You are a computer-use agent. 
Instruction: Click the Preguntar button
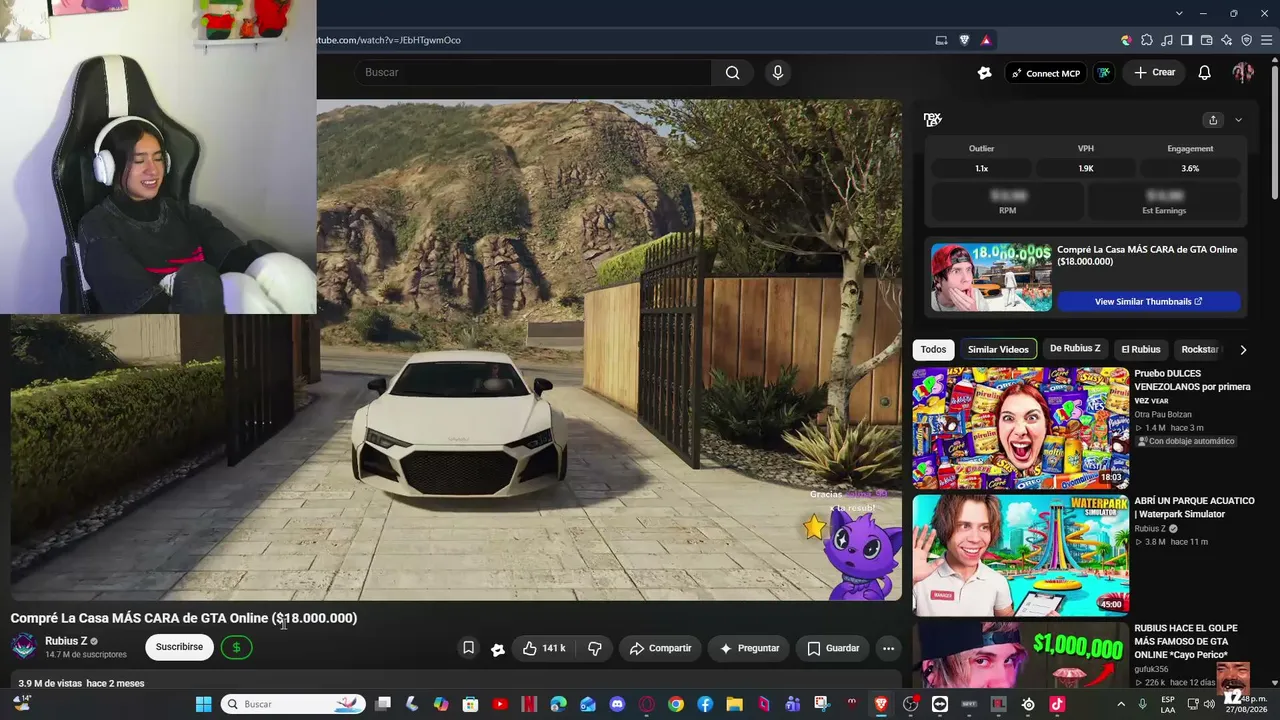[x=749, y=648]
